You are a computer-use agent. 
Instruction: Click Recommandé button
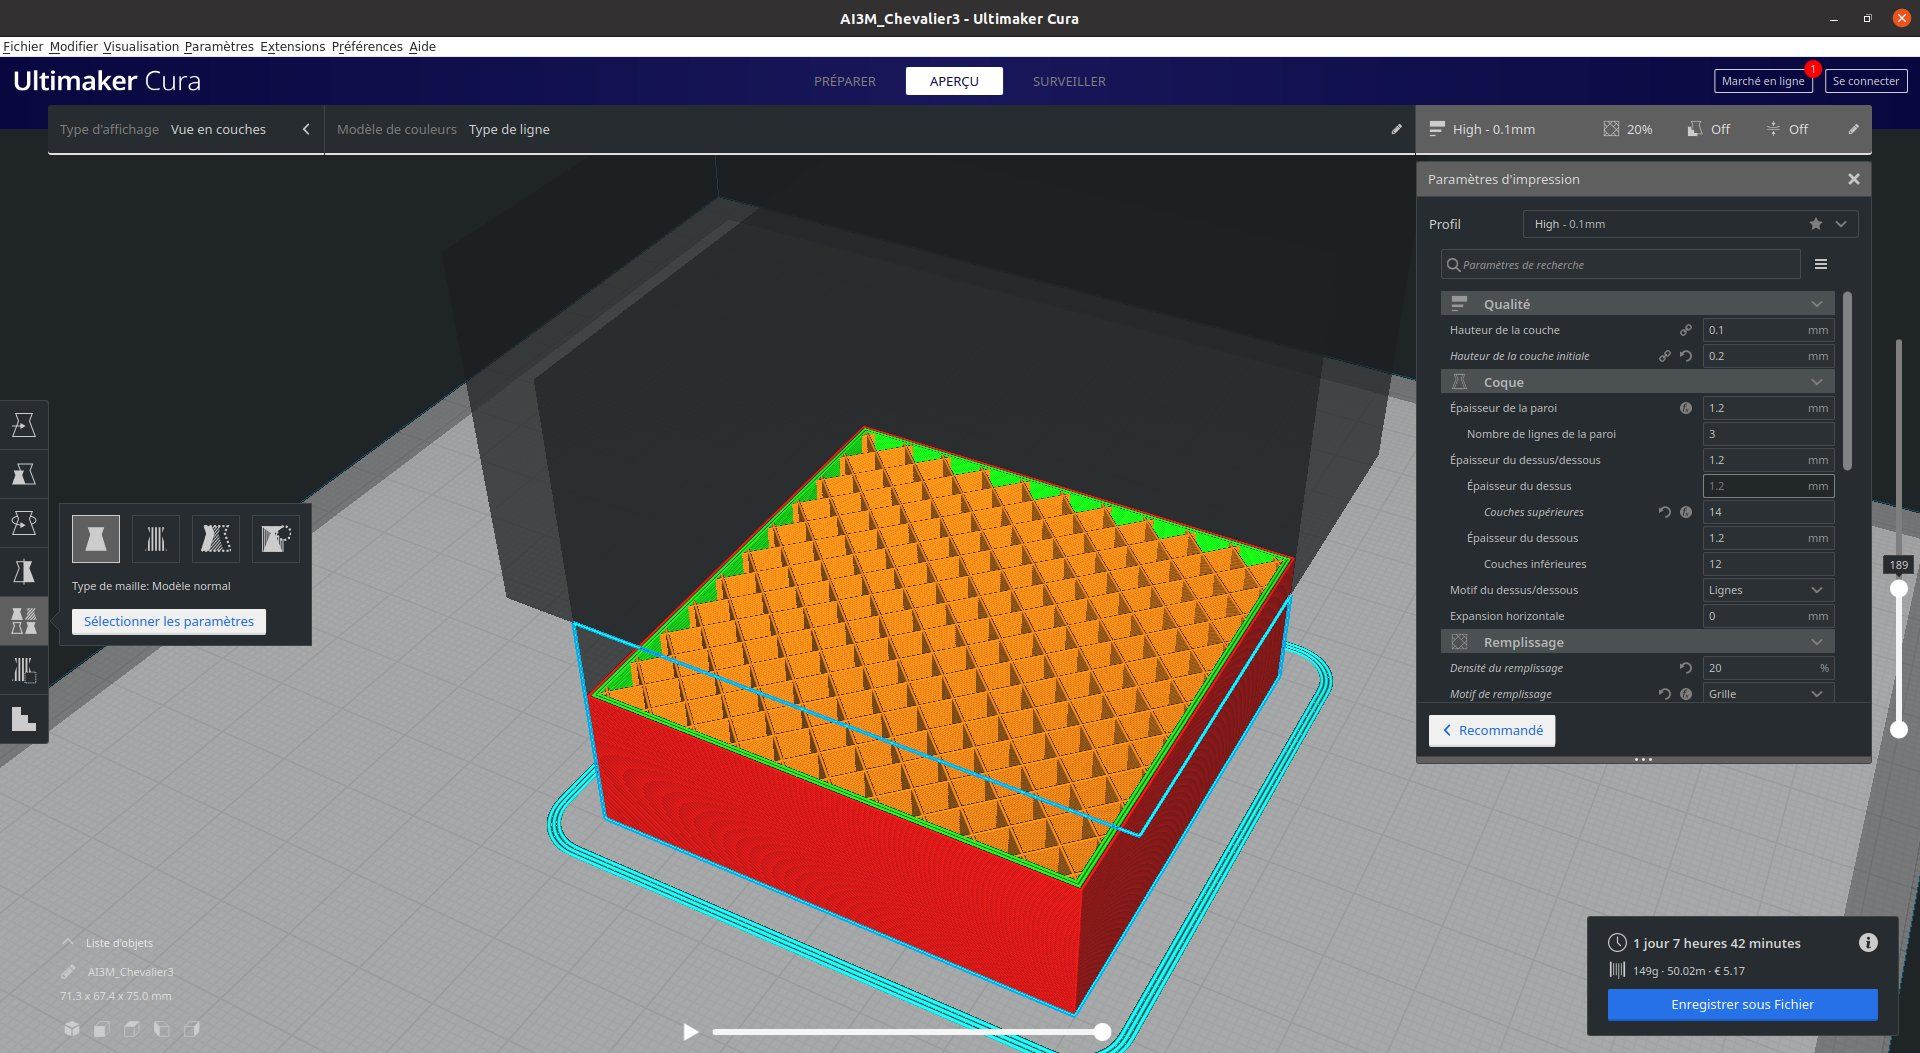coord(1492,731)
